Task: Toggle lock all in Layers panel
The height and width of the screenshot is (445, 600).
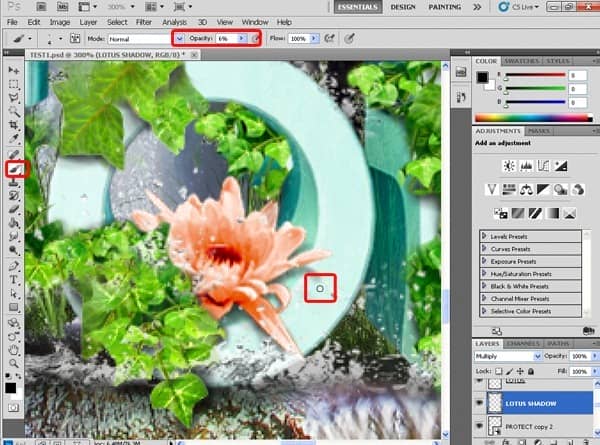Action: [x=531, y=371]
